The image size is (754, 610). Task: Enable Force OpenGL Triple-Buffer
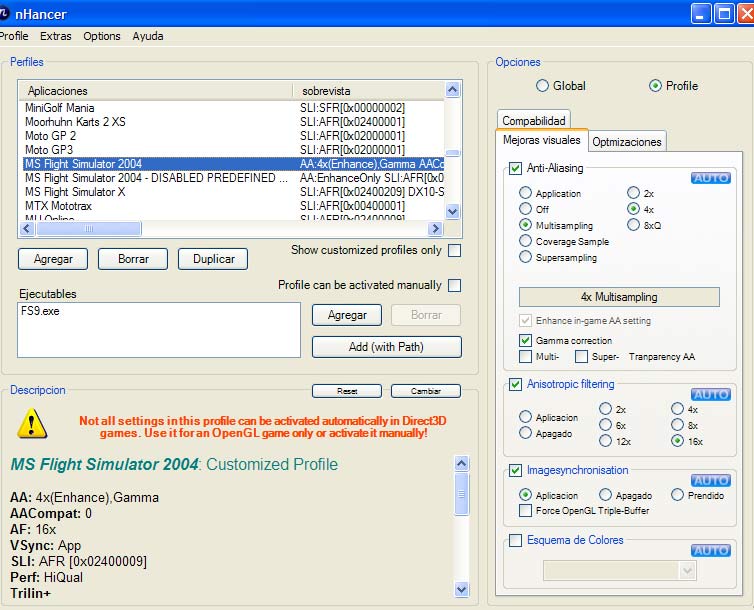click(x=526, y=511)
